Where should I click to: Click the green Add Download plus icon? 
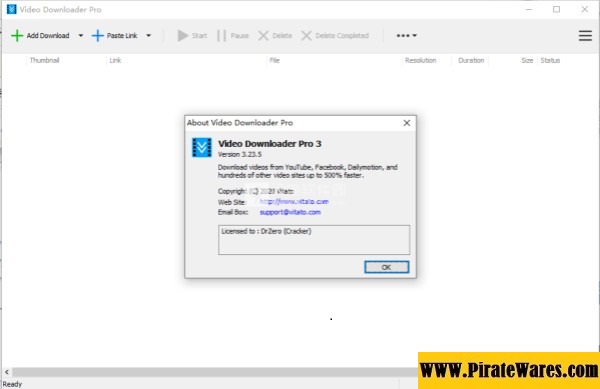tap(17, 36)
